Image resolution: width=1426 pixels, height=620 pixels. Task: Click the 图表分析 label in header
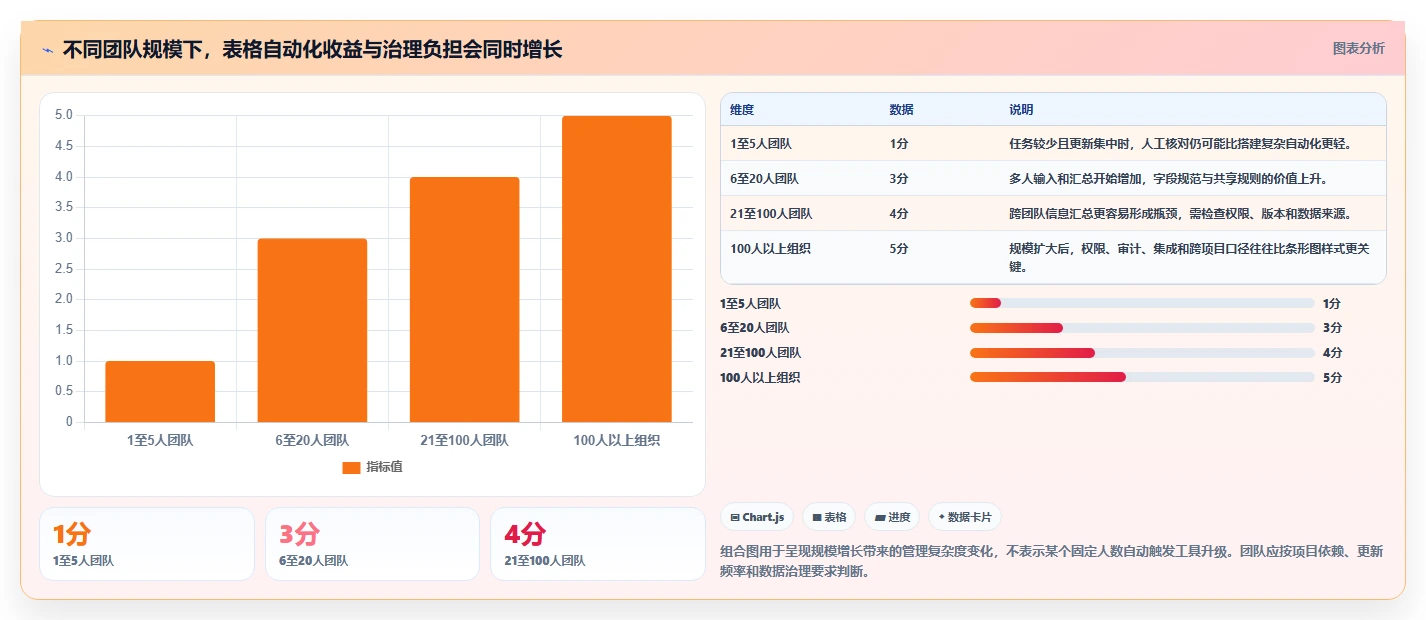point(1358,48)
